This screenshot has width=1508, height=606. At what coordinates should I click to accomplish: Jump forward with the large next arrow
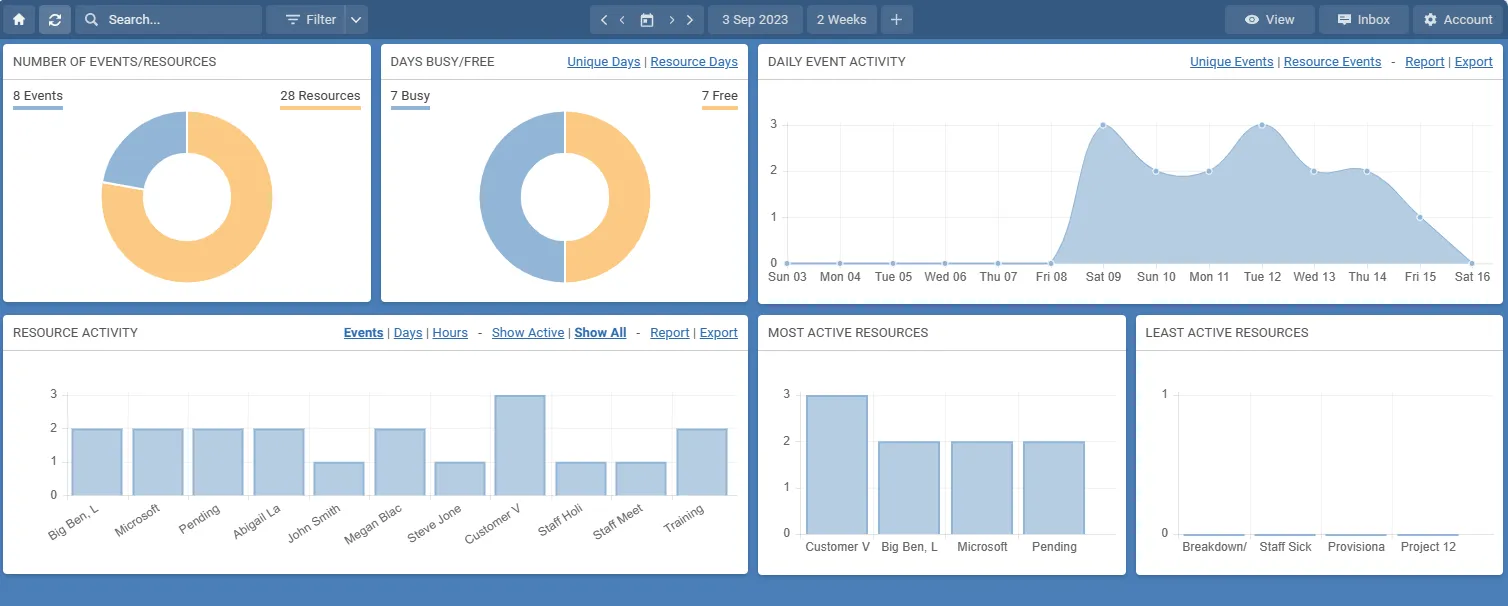pyautogui.click(x=690, y=20)
